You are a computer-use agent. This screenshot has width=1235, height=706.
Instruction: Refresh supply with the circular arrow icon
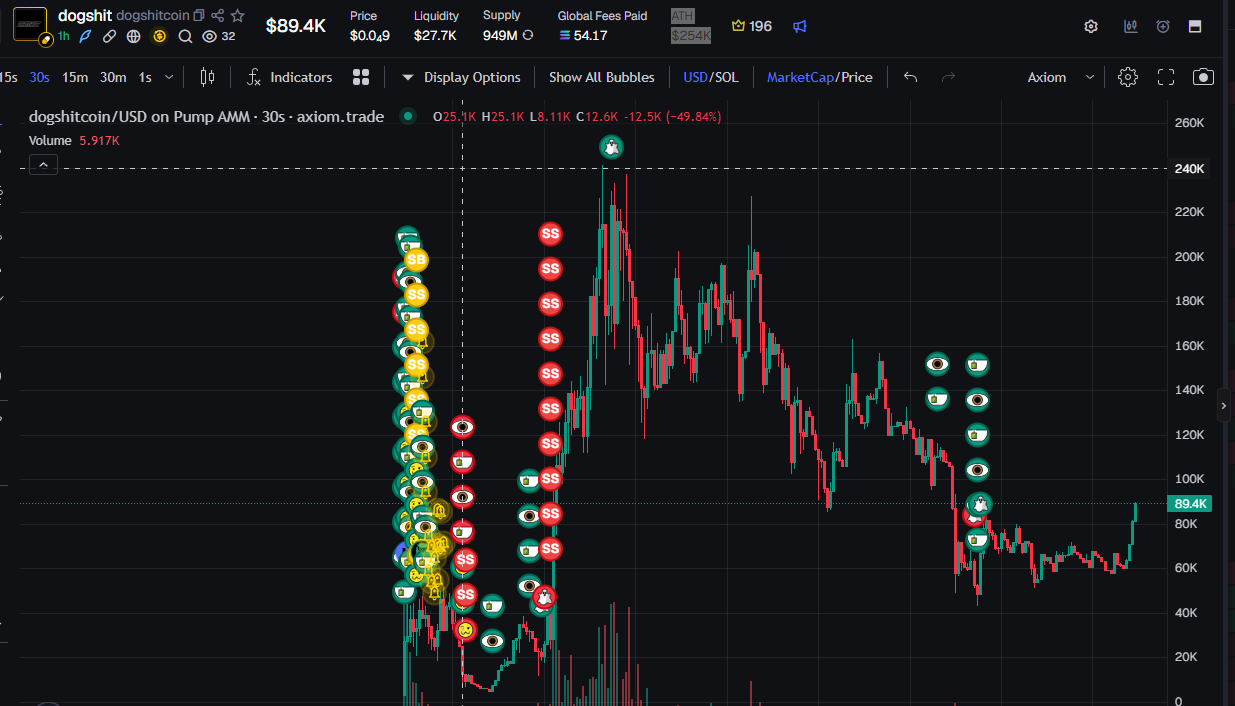click(x=528, y=35)
